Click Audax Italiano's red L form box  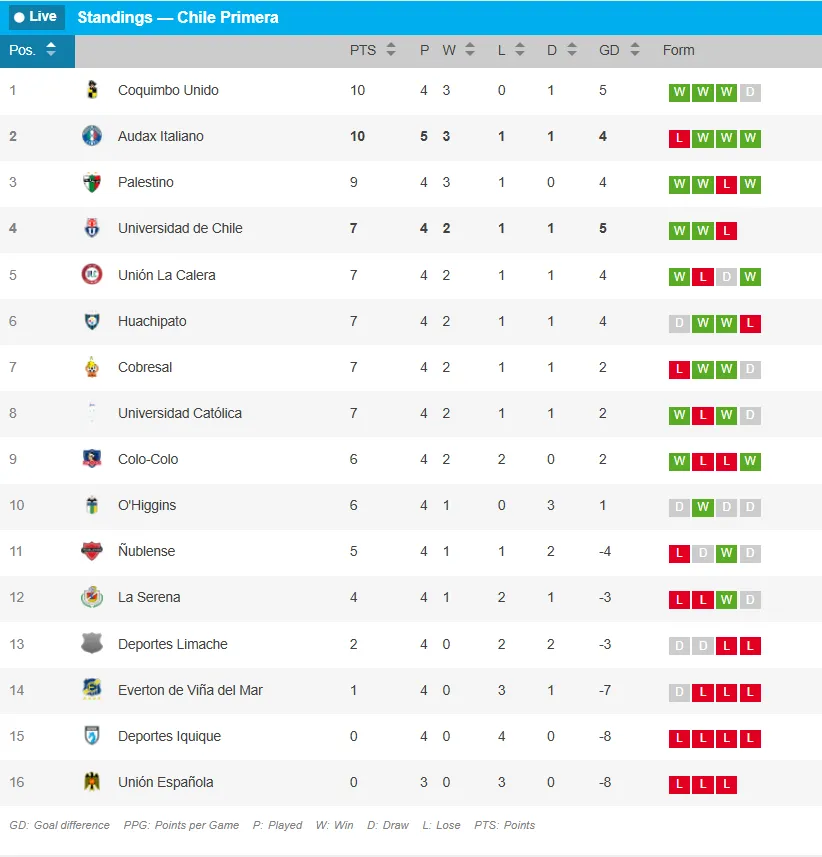pos(679,138)
